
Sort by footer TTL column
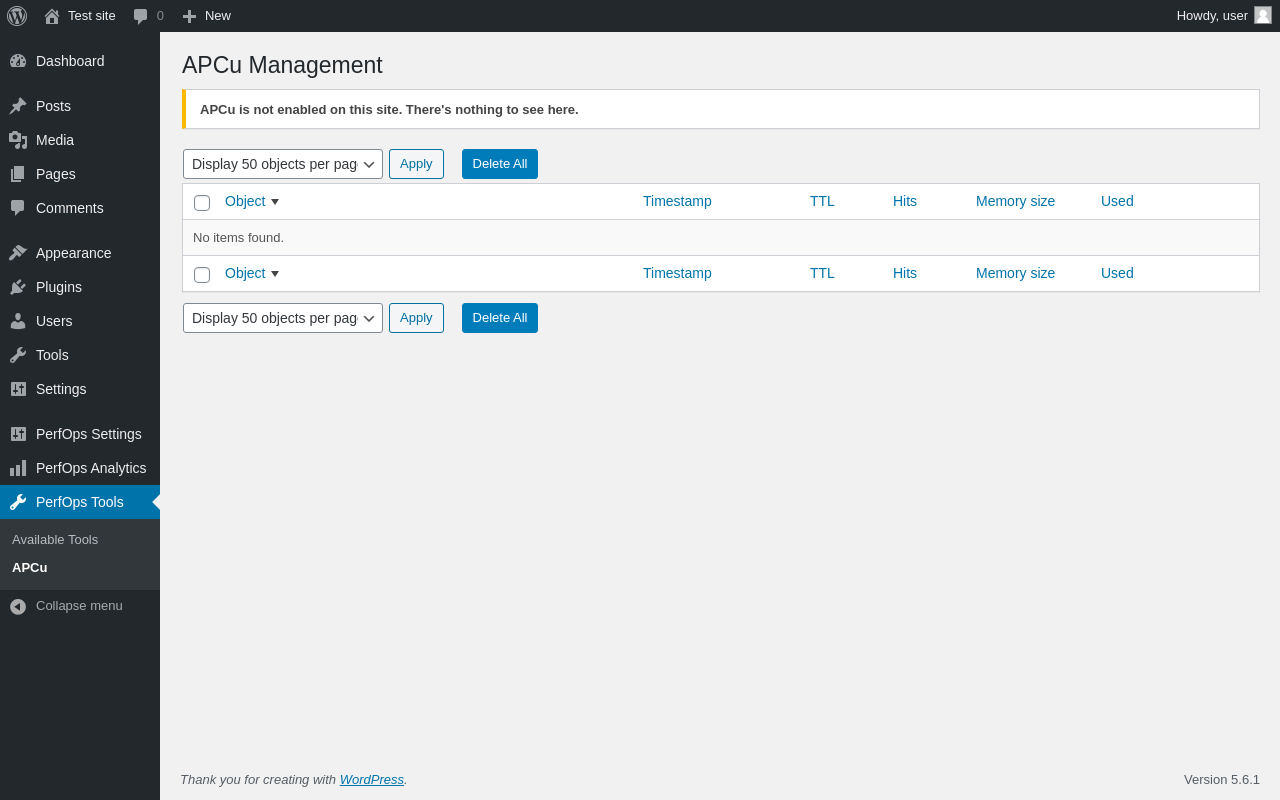coord(822,273)
